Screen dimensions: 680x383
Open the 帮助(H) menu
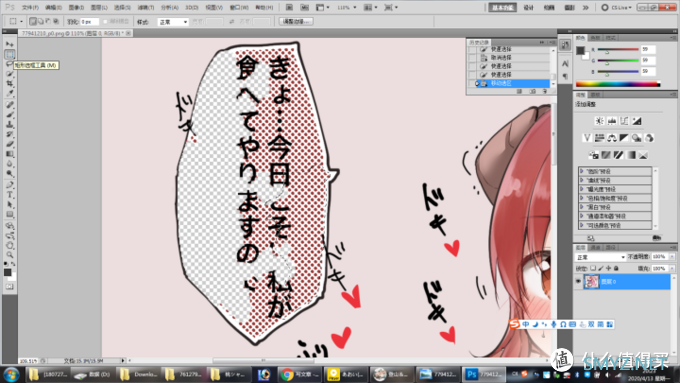point(264,7)
